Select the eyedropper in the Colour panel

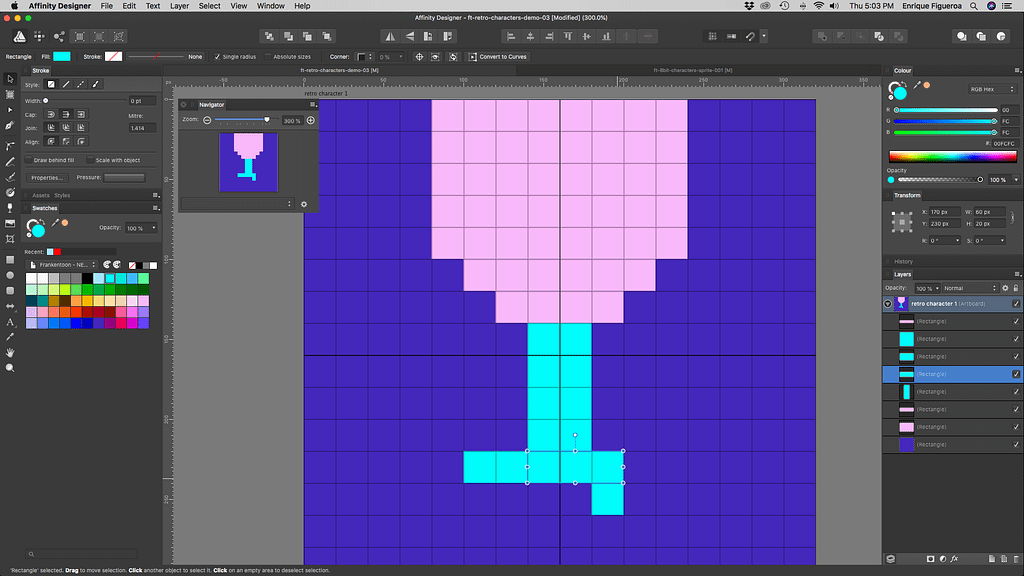point(917,85)
